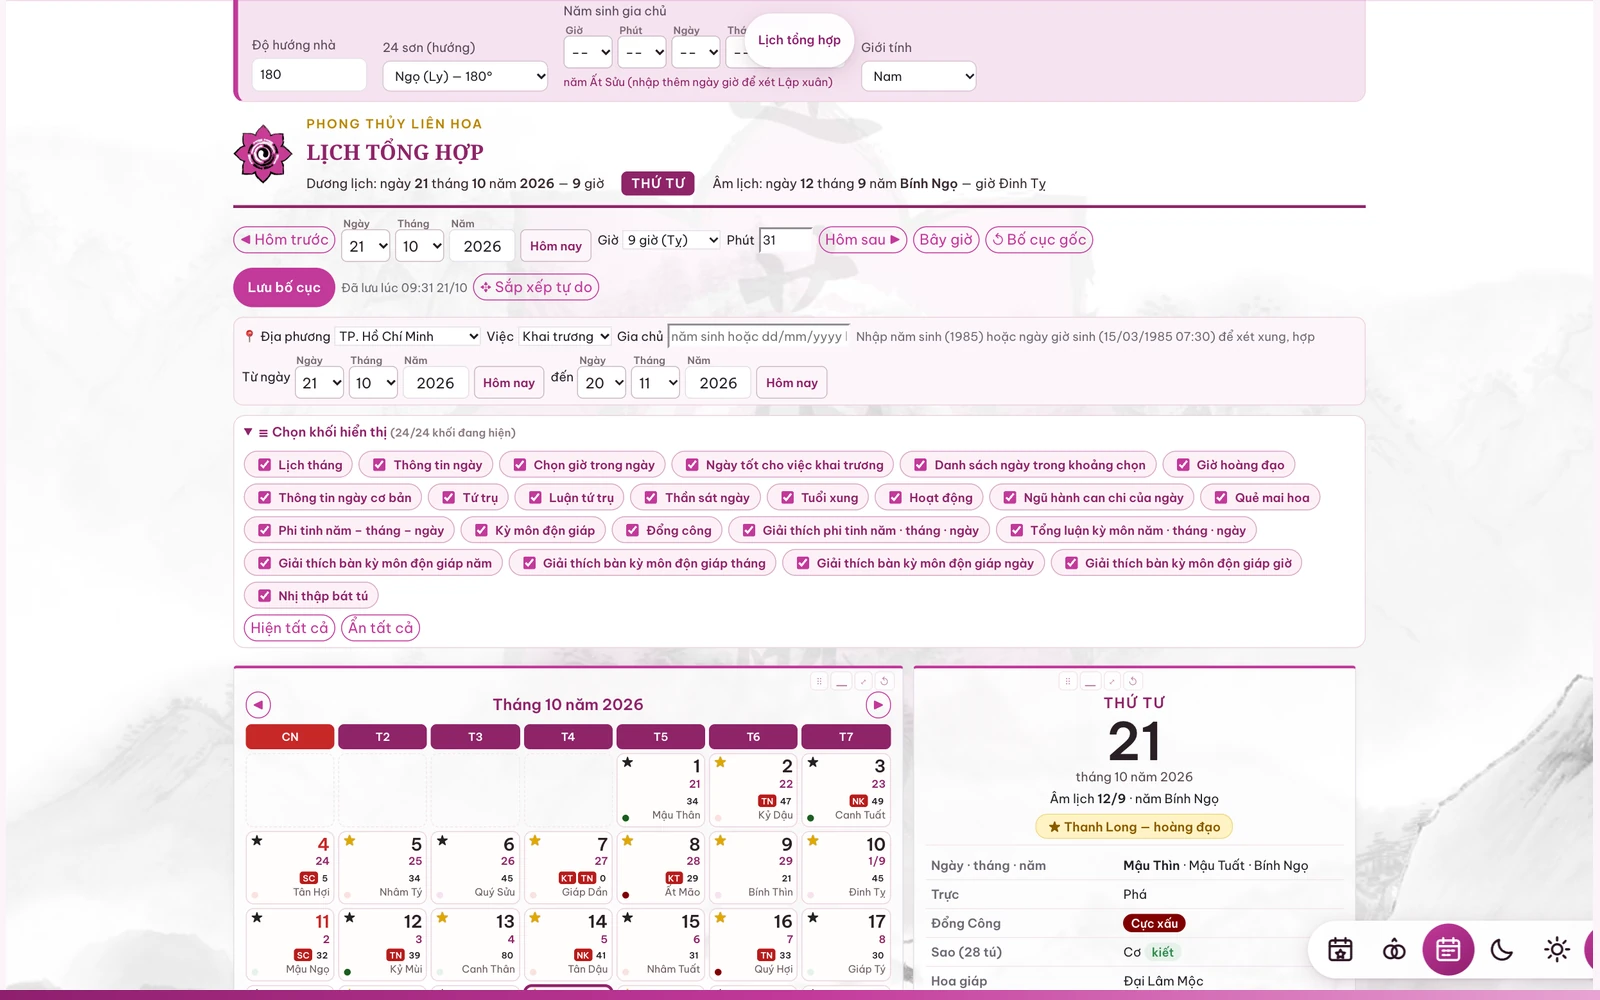Open the Địa phương TP. Hồ Chí Minh dropdown
This screenshot has height=1000, width=1600.
(408, 337)
